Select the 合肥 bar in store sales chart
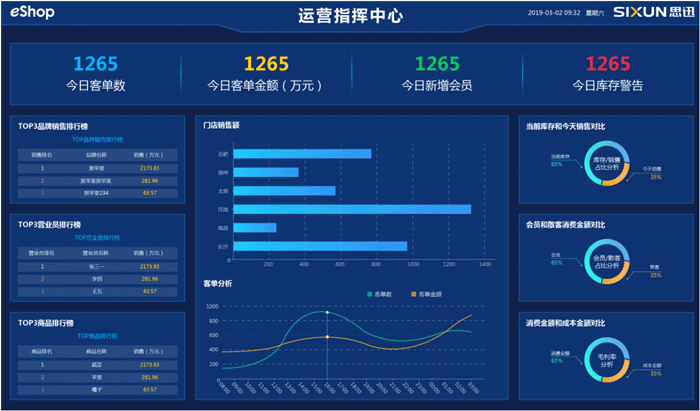Screen dimensions: 700x411 pyautogui.click(x=301, y=154)
